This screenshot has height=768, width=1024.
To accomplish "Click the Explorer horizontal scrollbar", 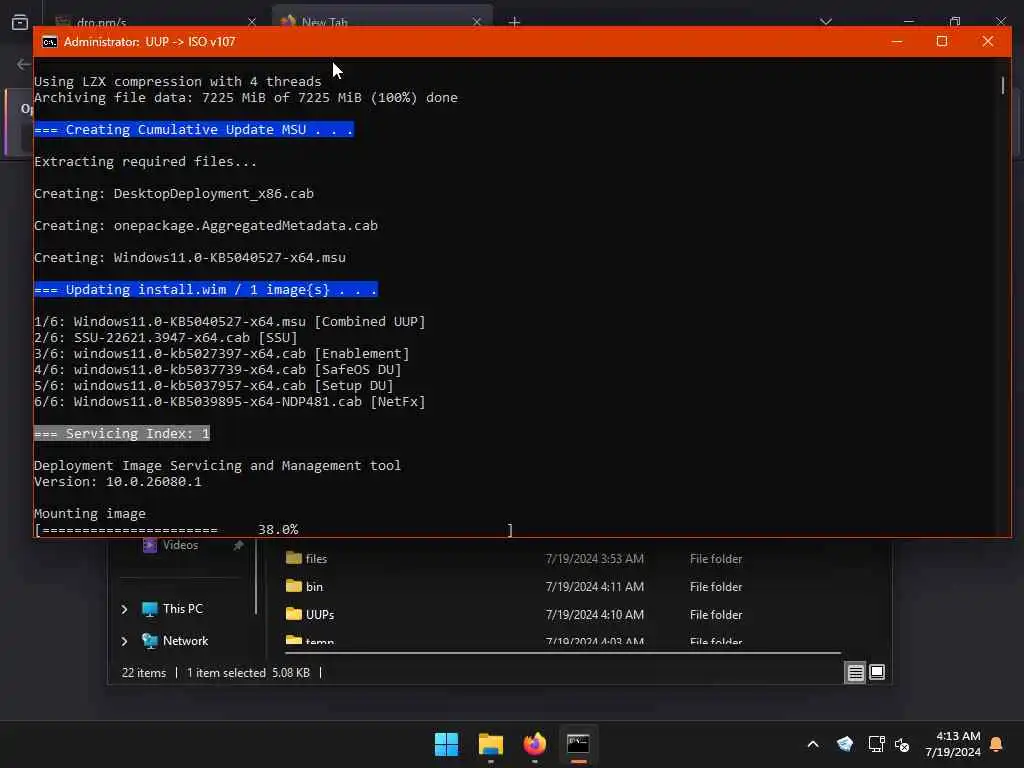I will [x=563, y=652].
